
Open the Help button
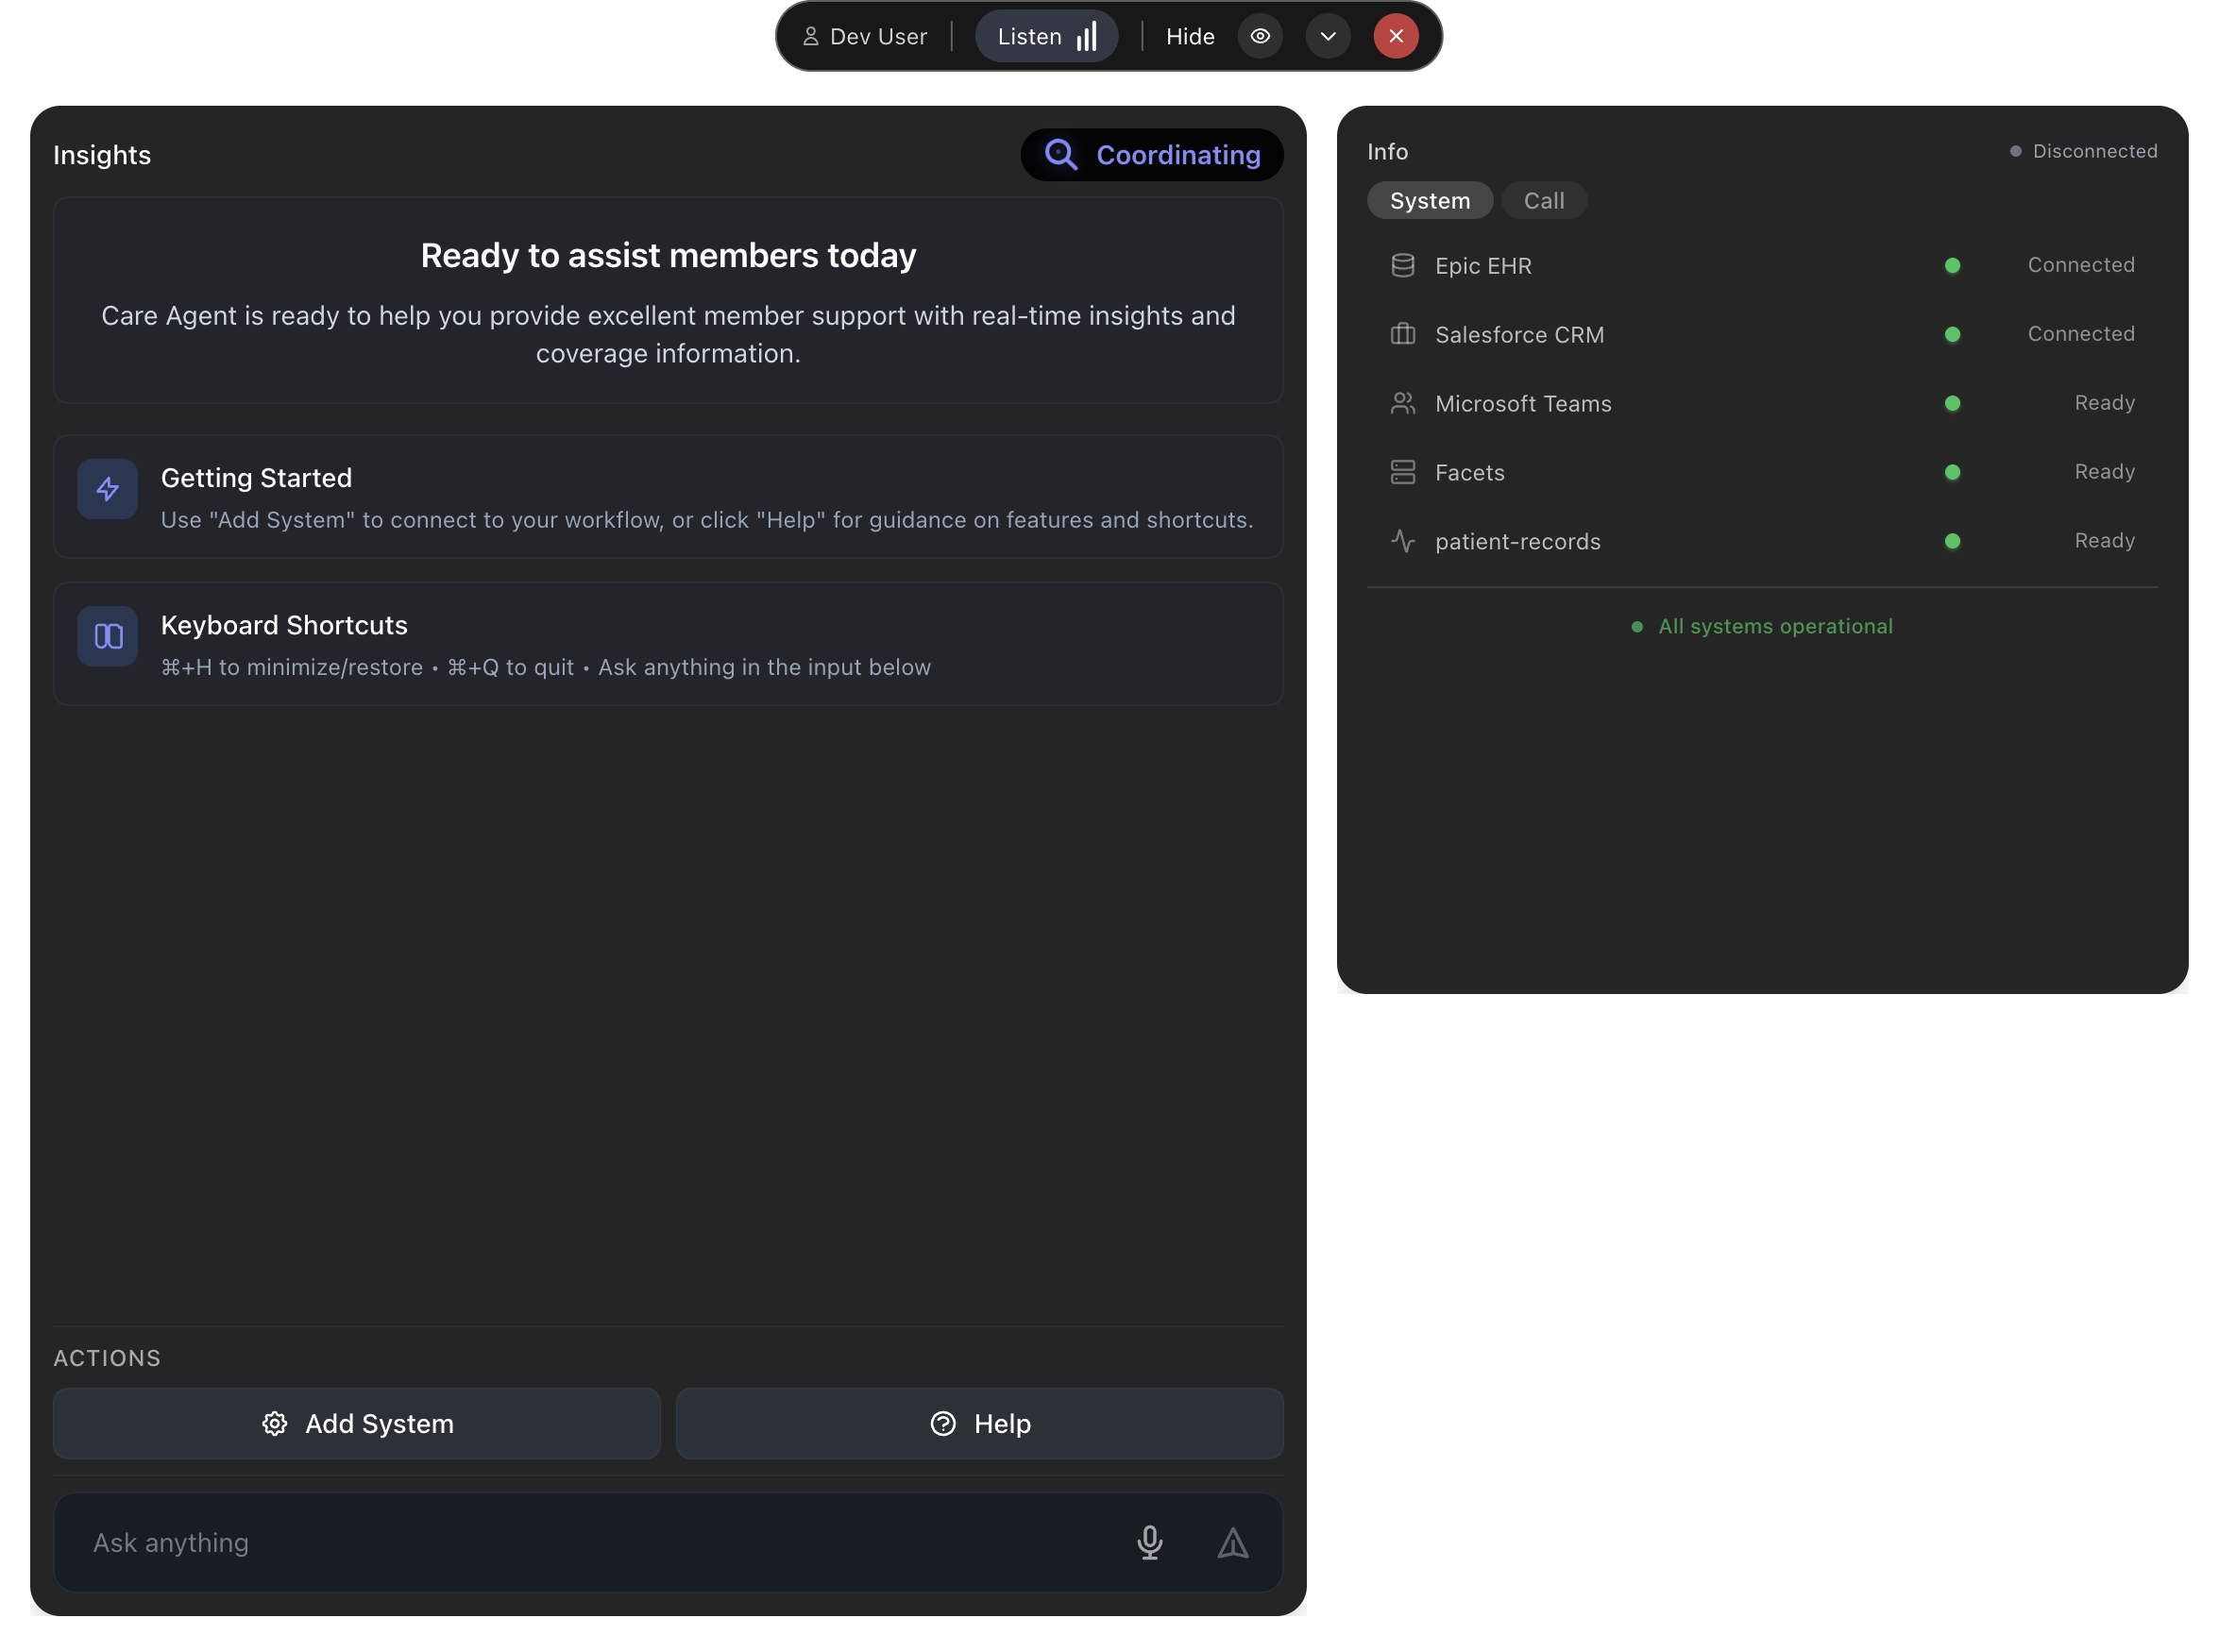click(979, 1423)
